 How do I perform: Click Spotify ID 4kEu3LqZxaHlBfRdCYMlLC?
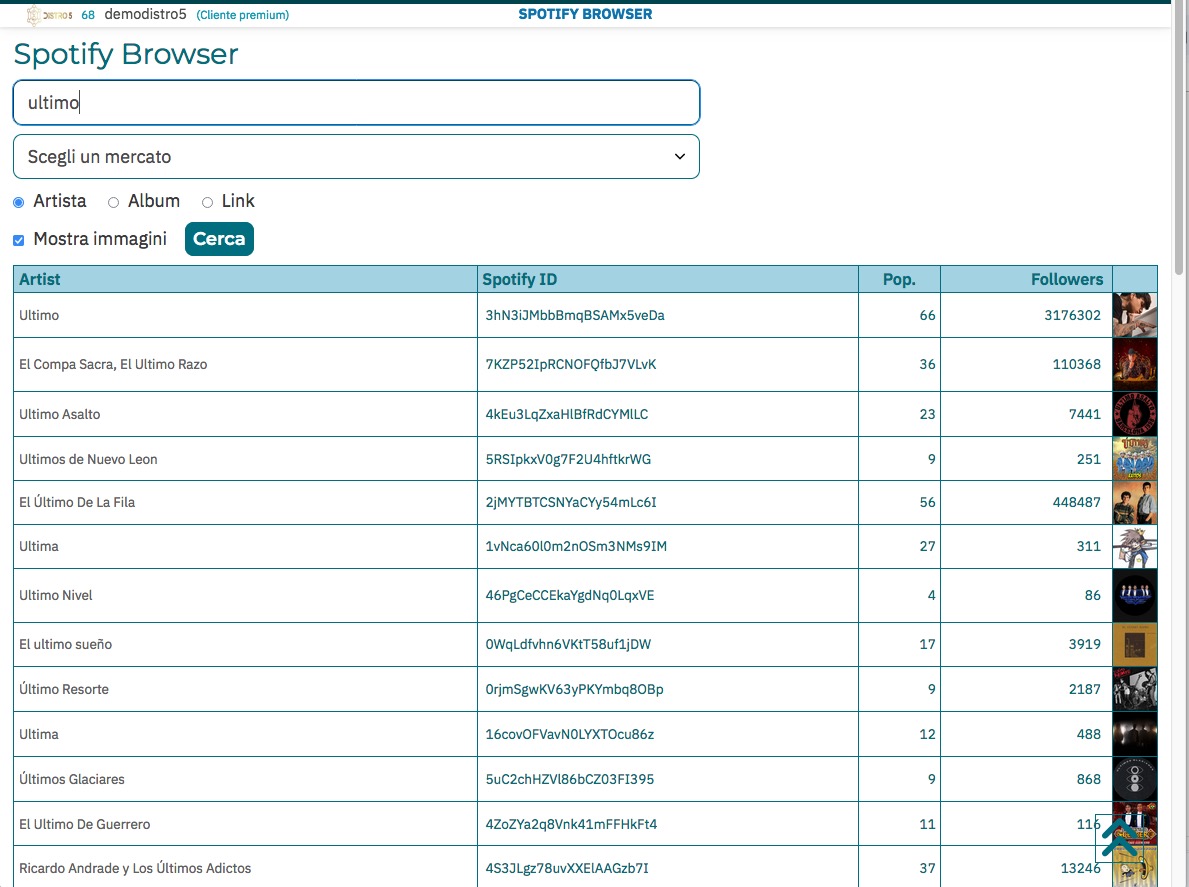pyautogui.click(x=566, y=415)
